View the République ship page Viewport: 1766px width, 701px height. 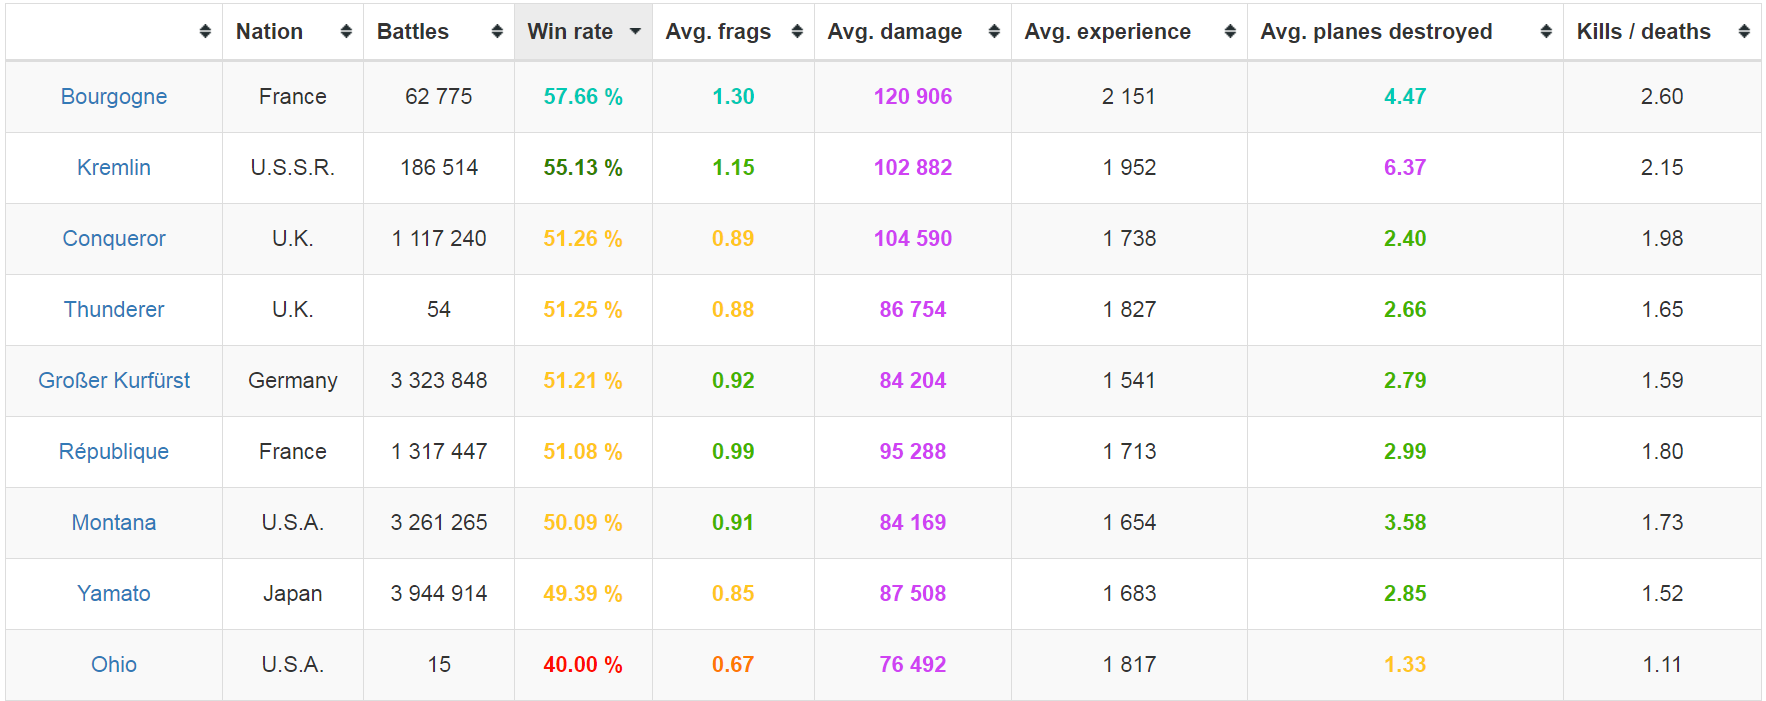114,452
